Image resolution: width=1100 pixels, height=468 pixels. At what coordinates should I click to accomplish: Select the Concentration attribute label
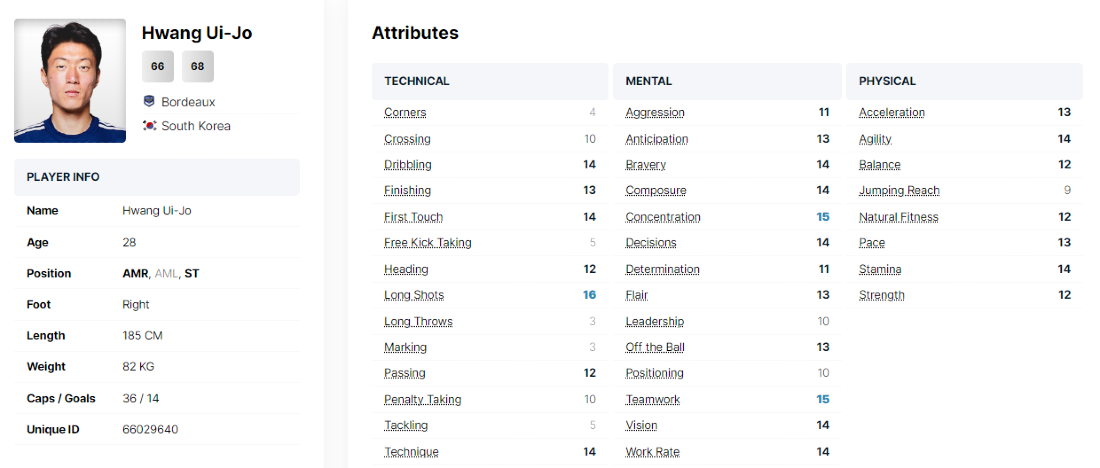pos(663,217)
